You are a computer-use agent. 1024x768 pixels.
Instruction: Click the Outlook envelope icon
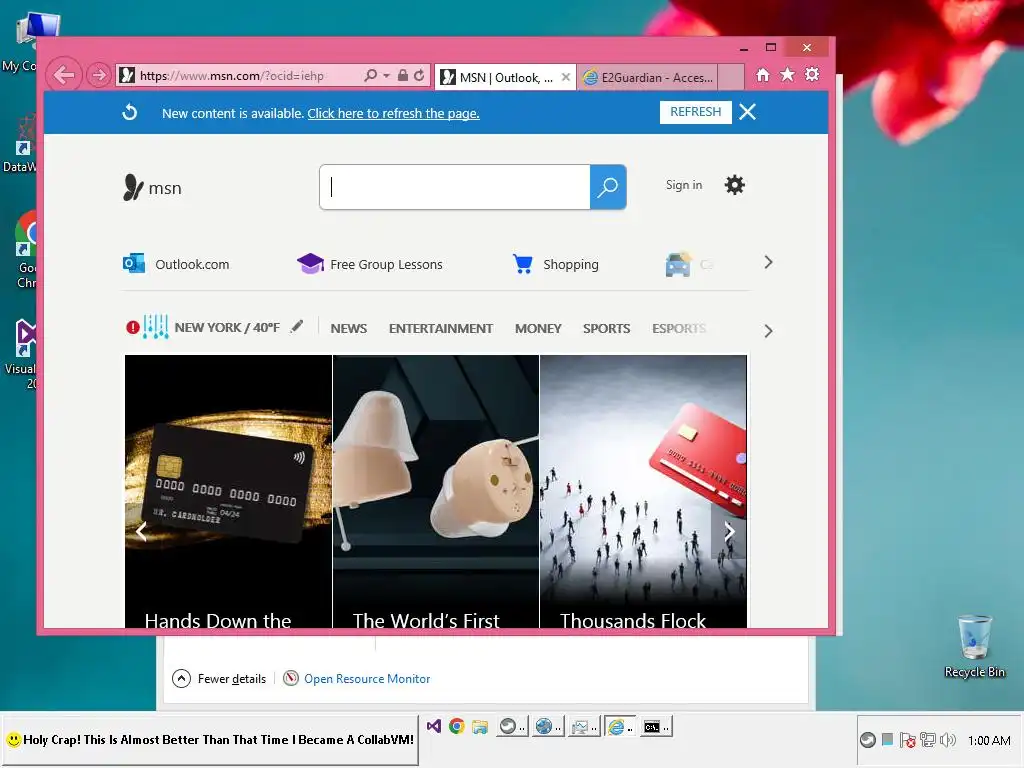134,263
